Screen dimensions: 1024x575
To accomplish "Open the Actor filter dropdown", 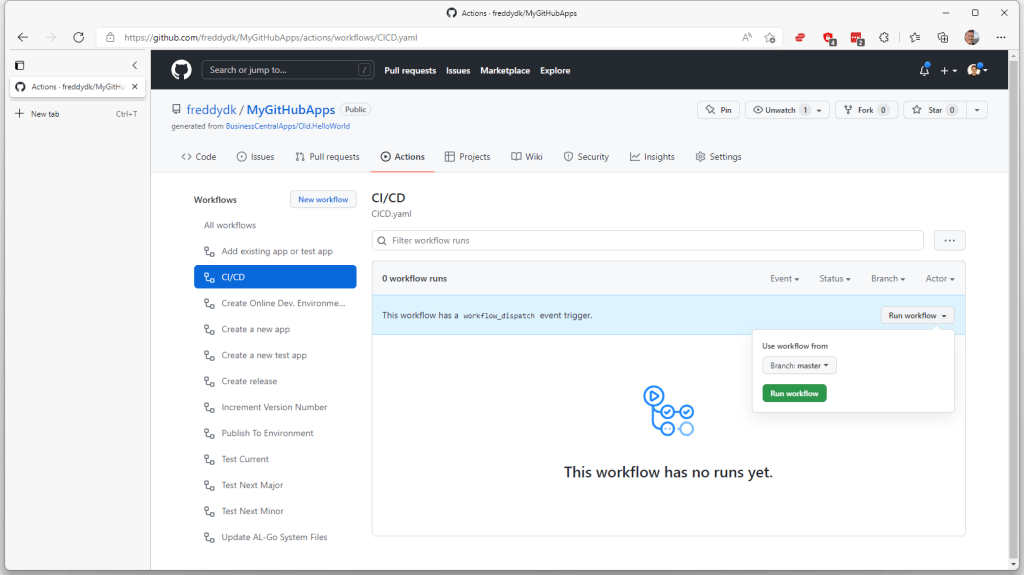I will click(x=939, y=279).
